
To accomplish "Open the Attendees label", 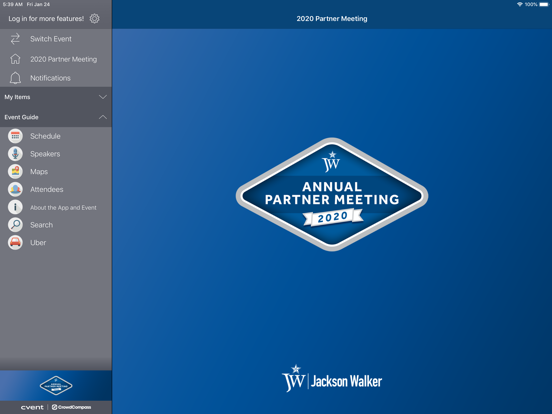I will point(46,189).
